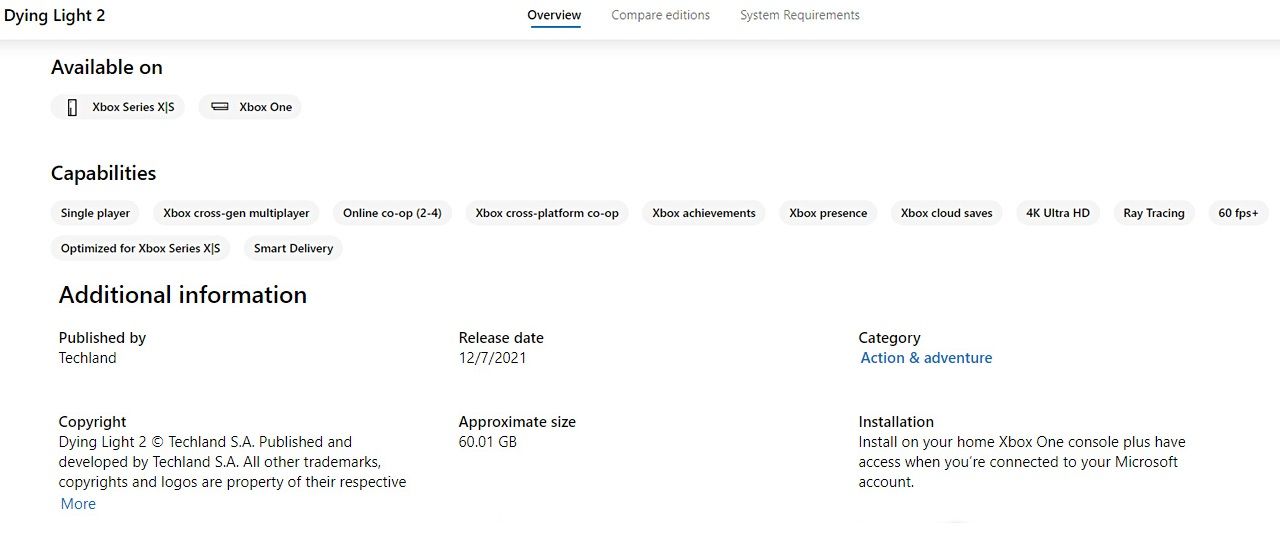Viewport: 1287px width, 549px height.
Task: Click the Release date label
Action: [501, 338]
